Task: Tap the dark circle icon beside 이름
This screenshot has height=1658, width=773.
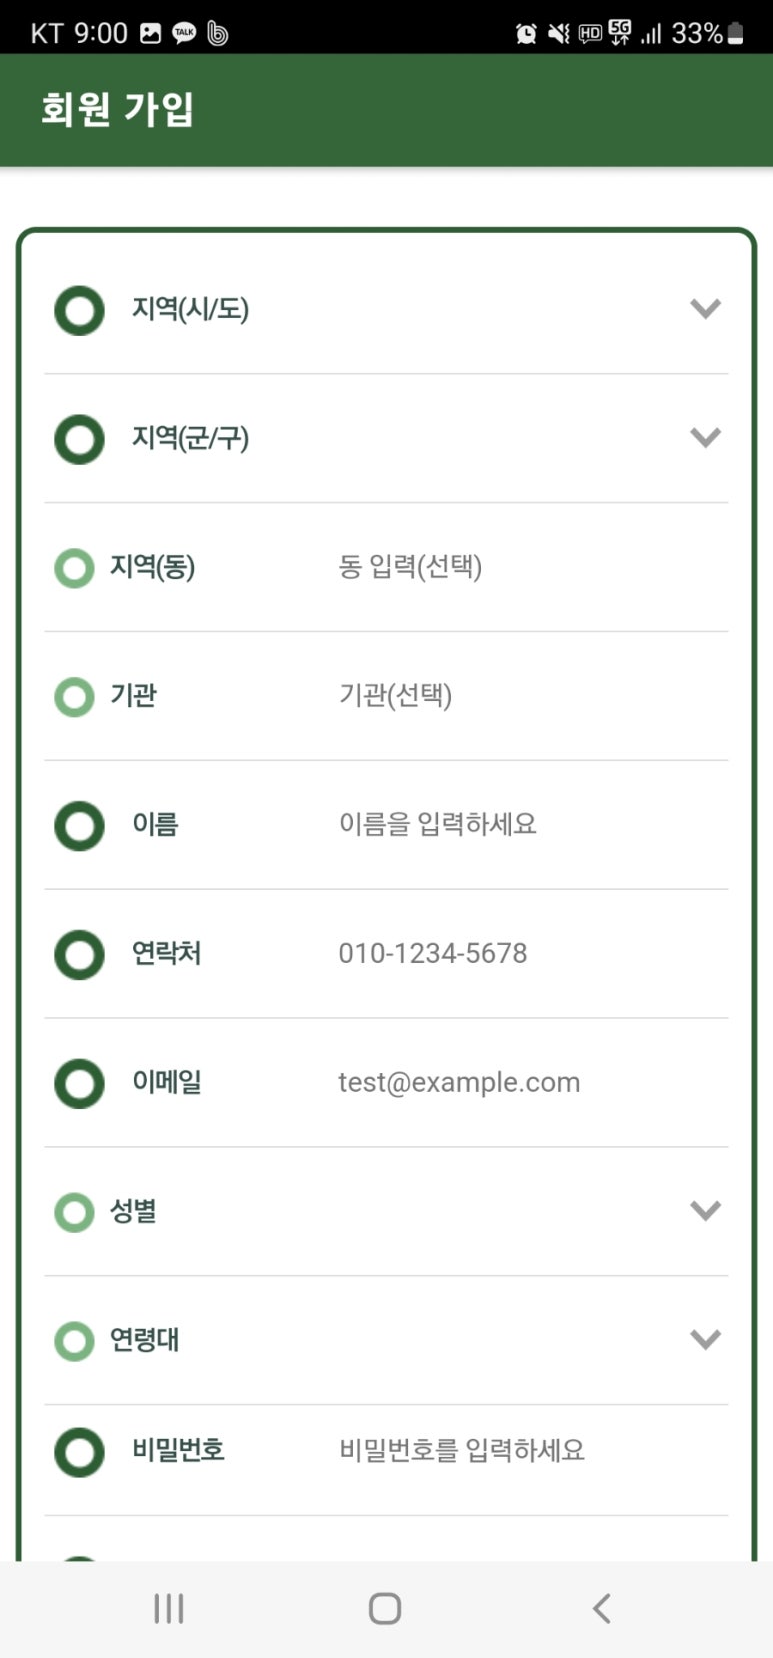Action: 79,826
